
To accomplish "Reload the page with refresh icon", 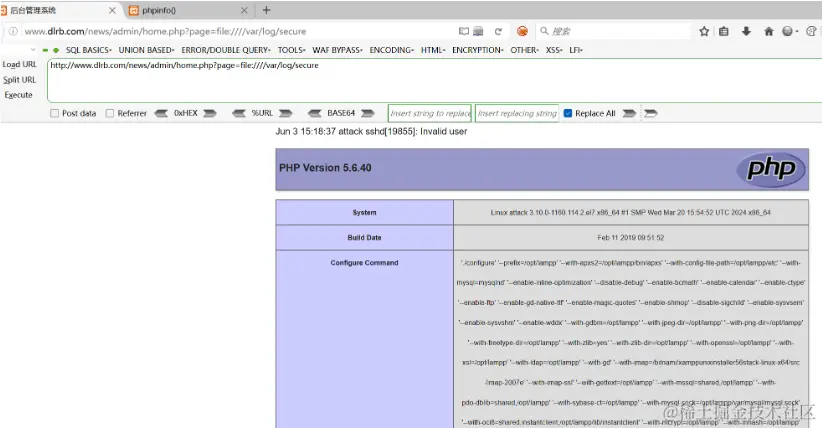I will pyautogui.click(x=498, y=31).
